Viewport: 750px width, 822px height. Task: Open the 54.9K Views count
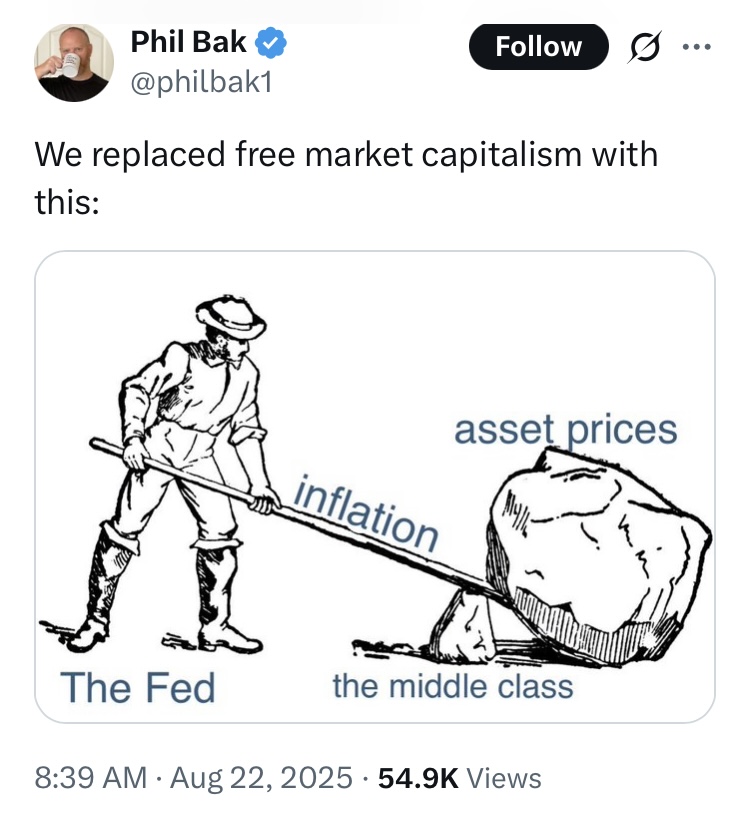click(460, 777)
